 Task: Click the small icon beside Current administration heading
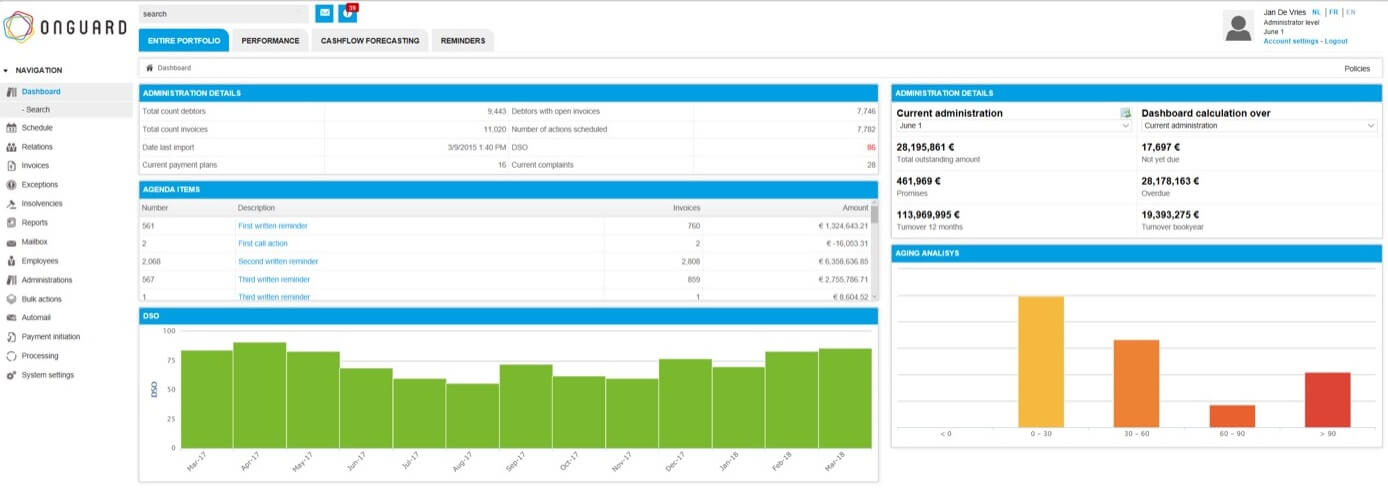1125,113
